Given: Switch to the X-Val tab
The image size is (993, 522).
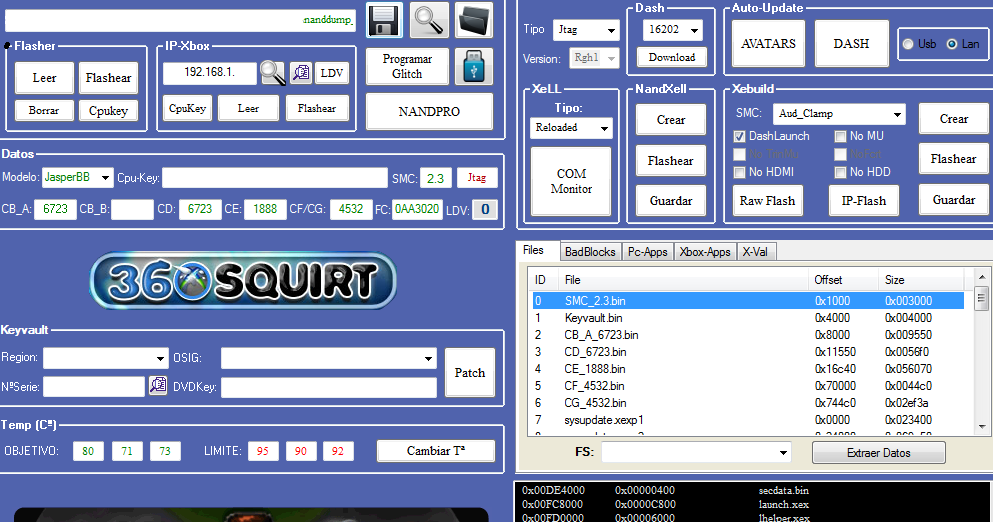Looking at the screenshot, I should point(755,251).
